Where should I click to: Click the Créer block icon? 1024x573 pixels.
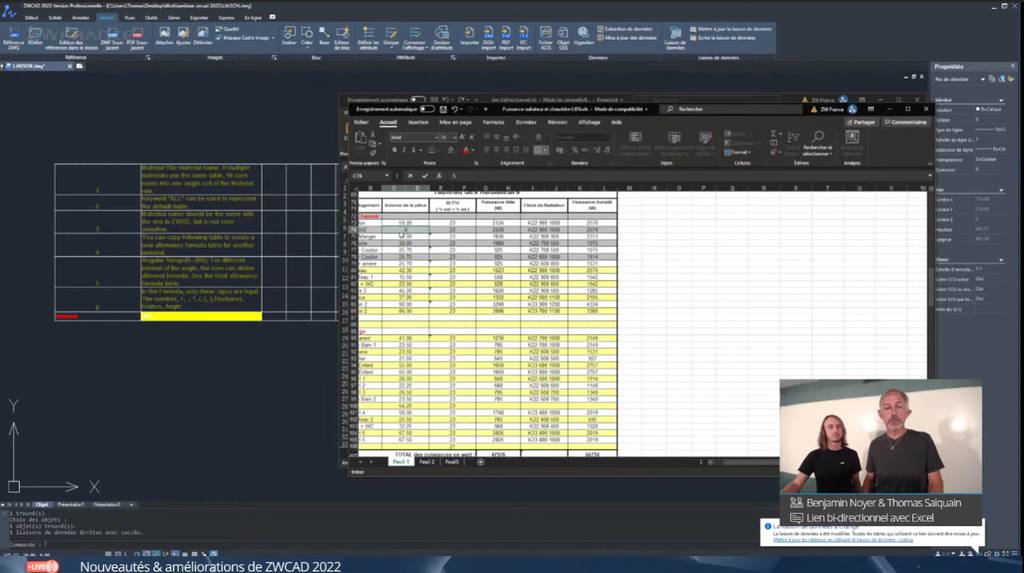point(307,36)
